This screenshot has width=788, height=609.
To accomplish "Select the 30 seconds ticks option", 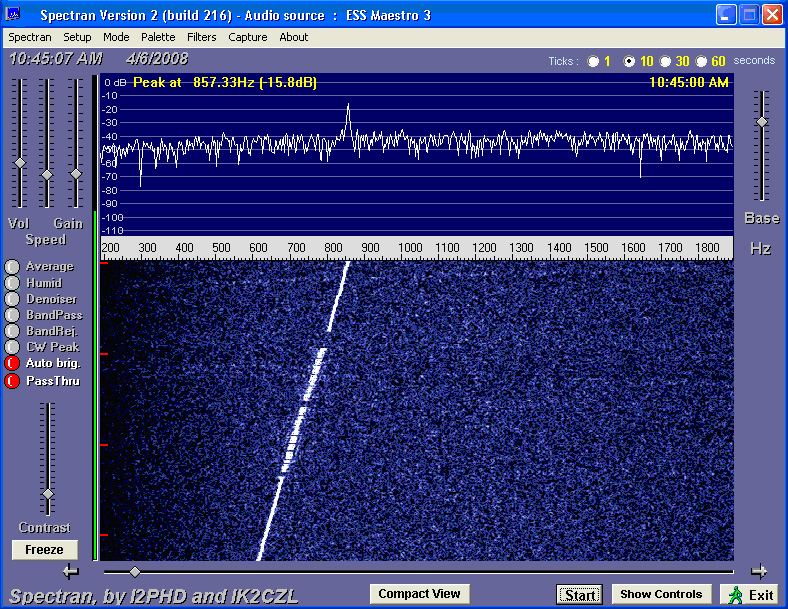I will [x=665, y=61].
